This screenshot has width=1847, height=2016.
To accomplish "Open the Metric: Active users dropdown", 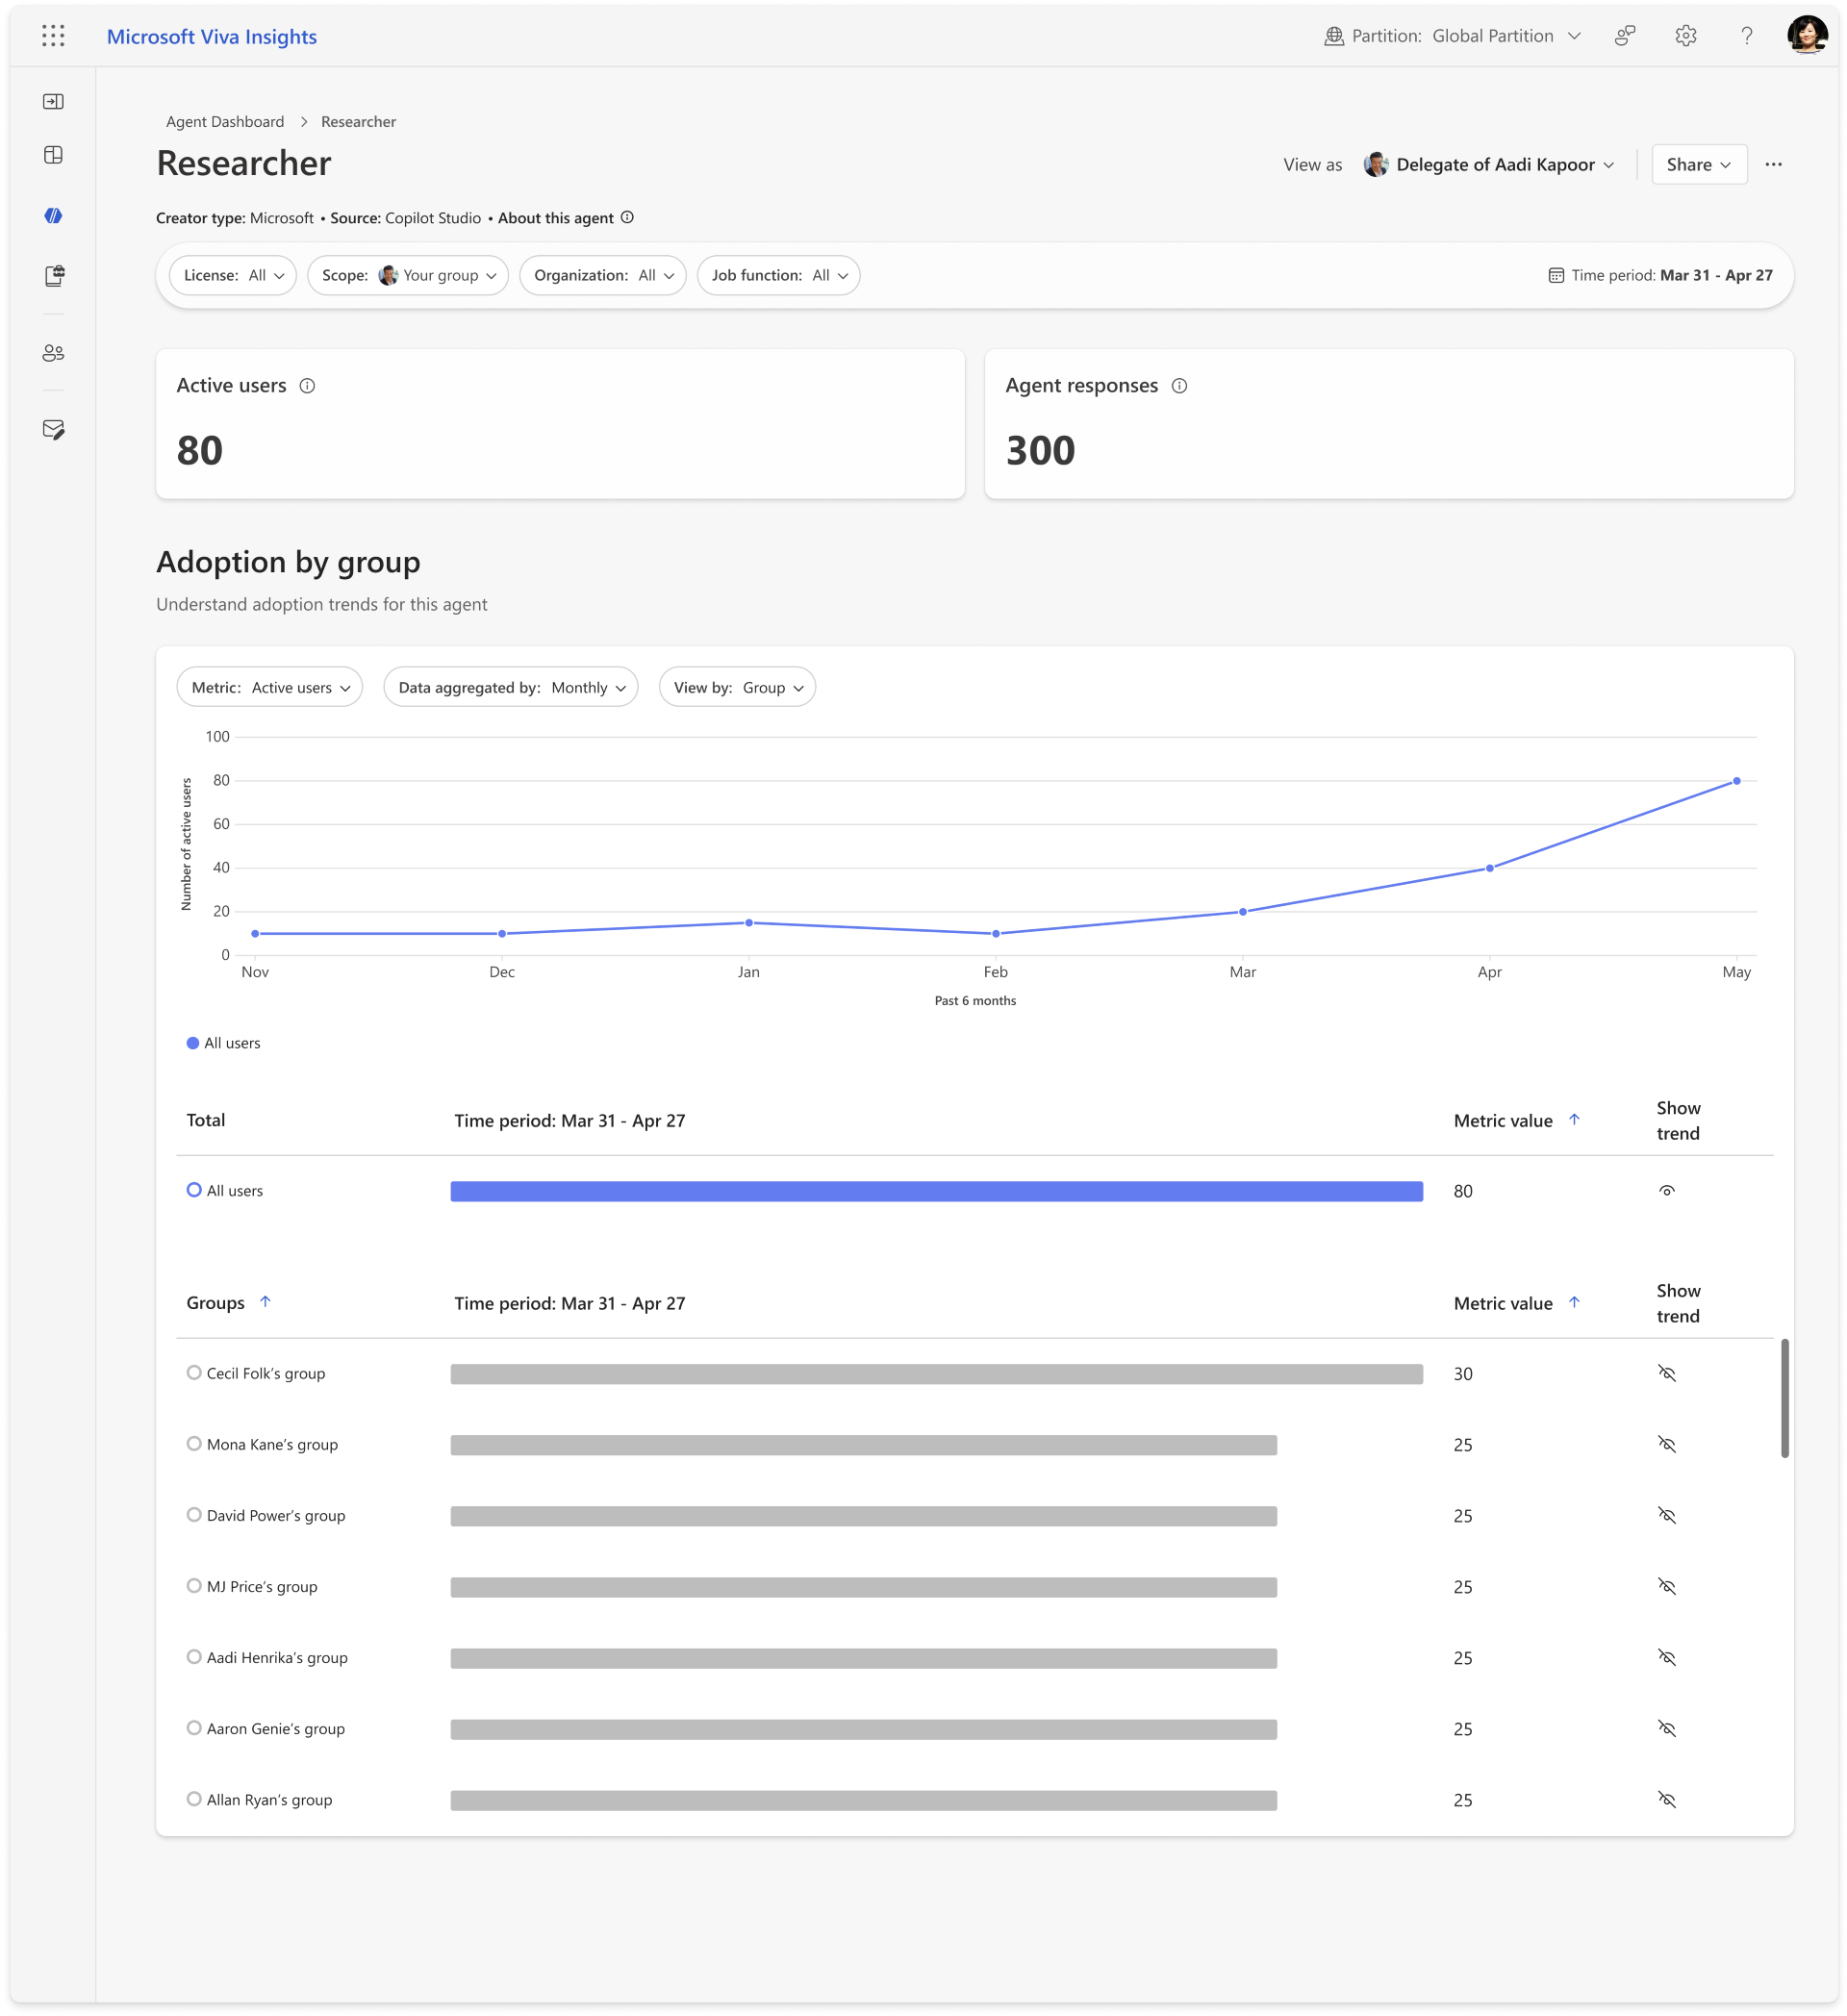I will [270, 687].
